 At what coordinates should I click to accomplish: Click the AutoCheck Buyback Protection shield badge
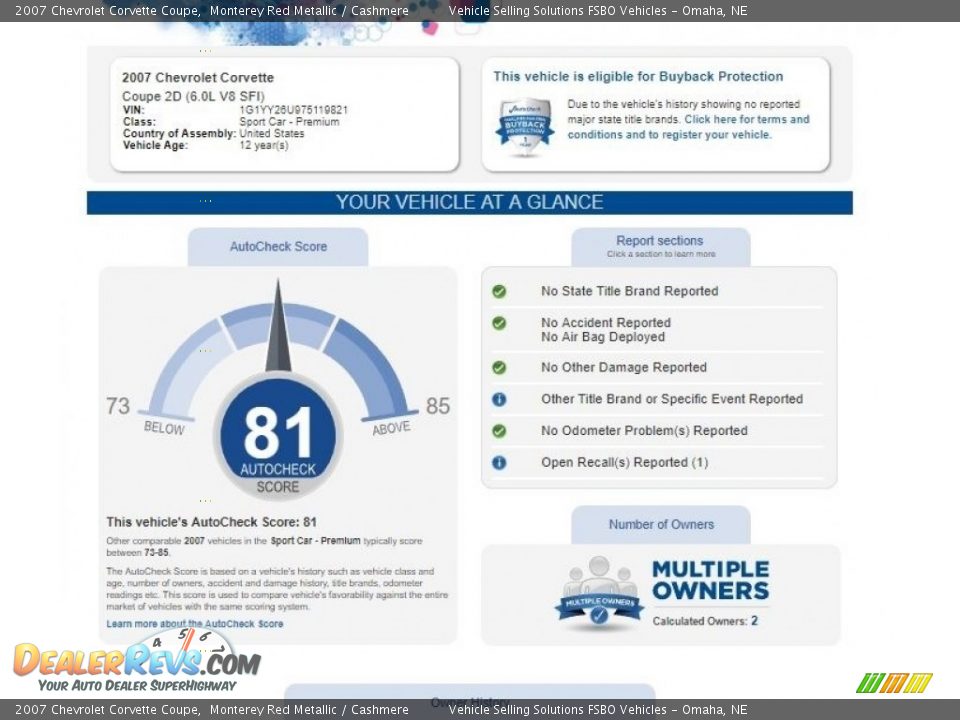(525, 127)
